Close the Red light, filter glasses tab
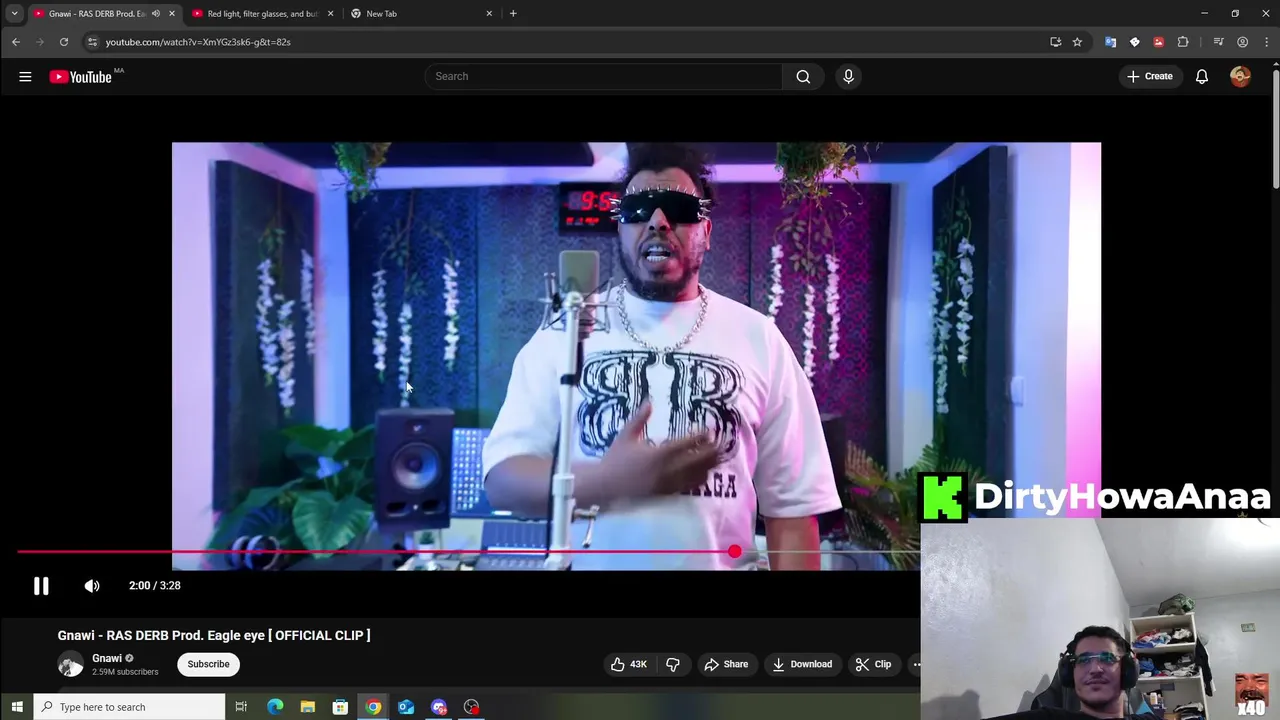This screenshot has width=1280, height=720. [x=330, y=14]
